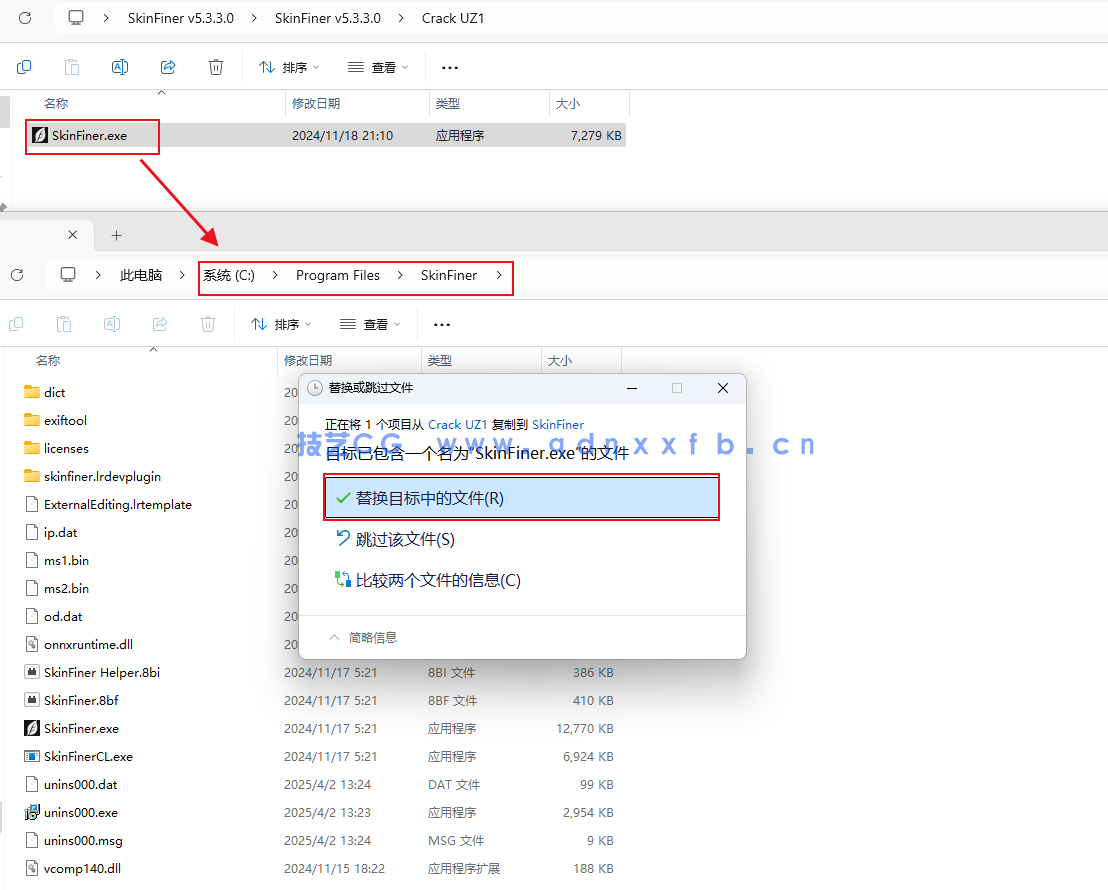Open the dict folder
This screenshot has height=890, width=1108.
(54, 392)
